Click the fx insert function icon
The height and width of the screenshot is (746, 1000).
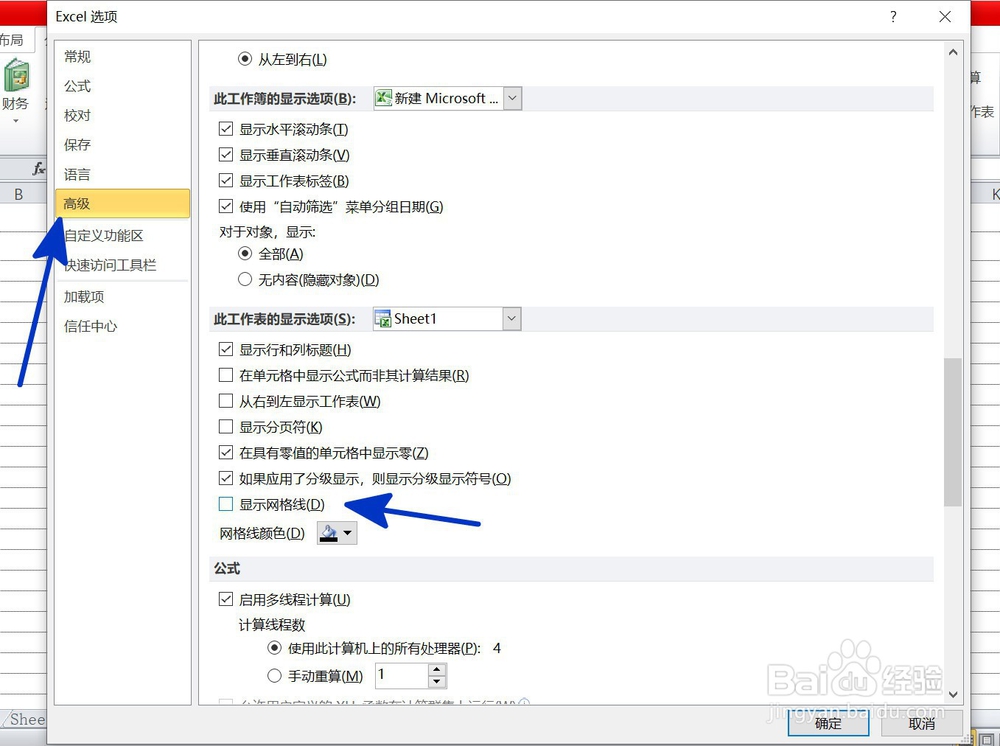[x=37, y=168]
